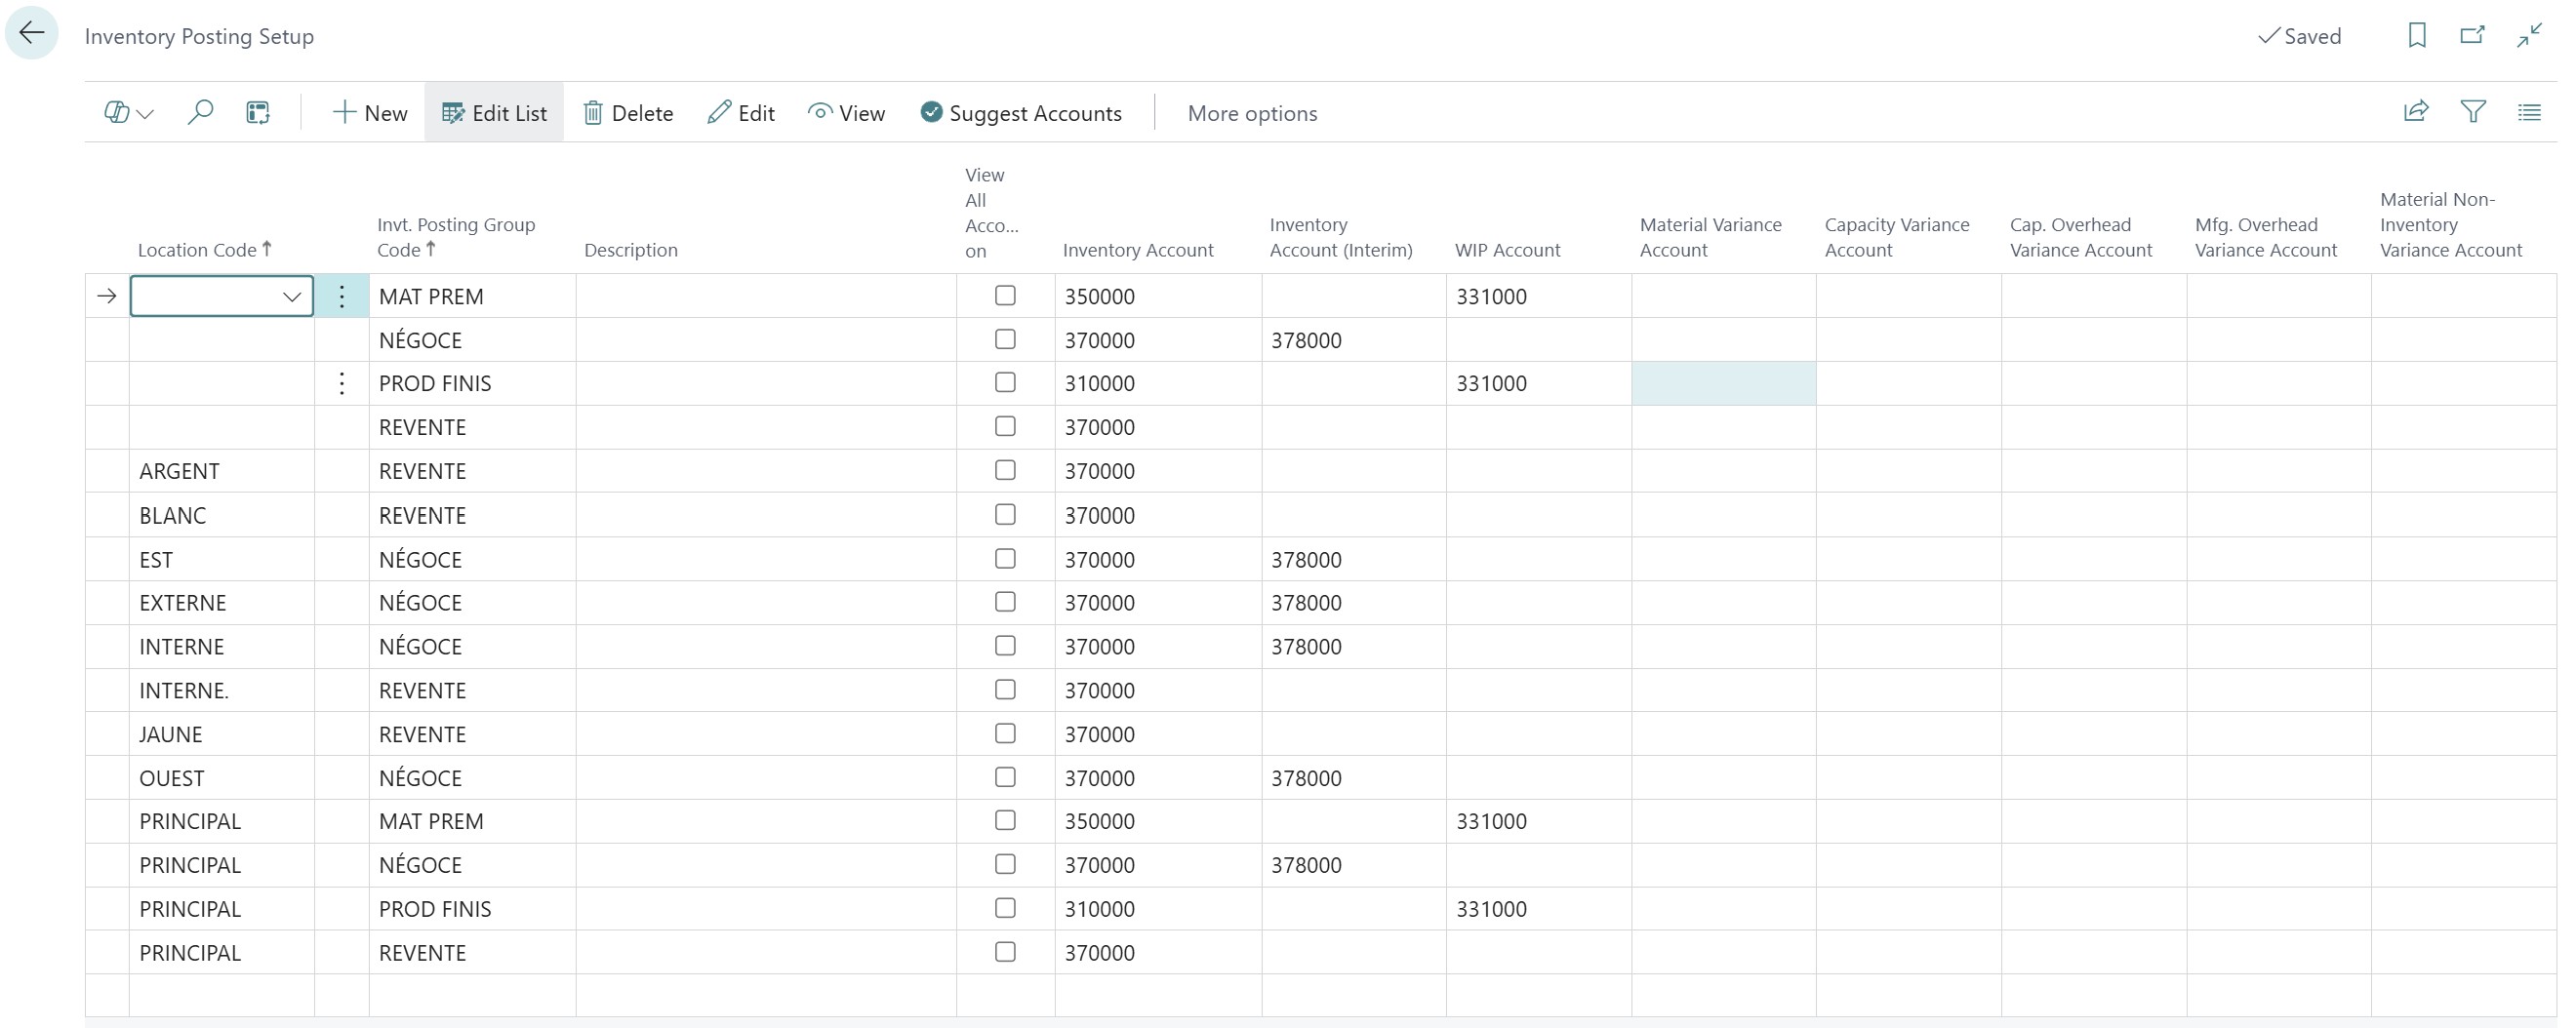The width and height of the screenshot is (2576, 1028).
Task: Toggle the filter pane funnel icon
Action: click(x=2473, y=112)
